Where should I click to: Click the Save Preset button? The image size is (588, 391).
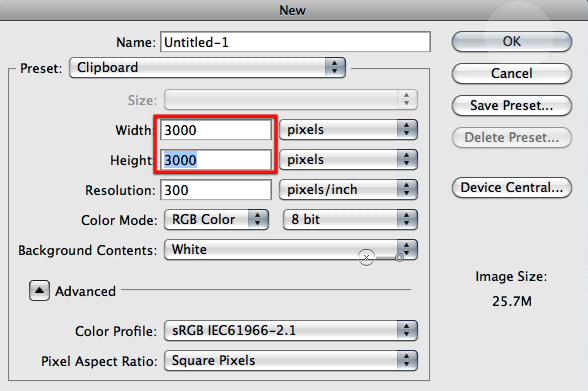[512, 106]
